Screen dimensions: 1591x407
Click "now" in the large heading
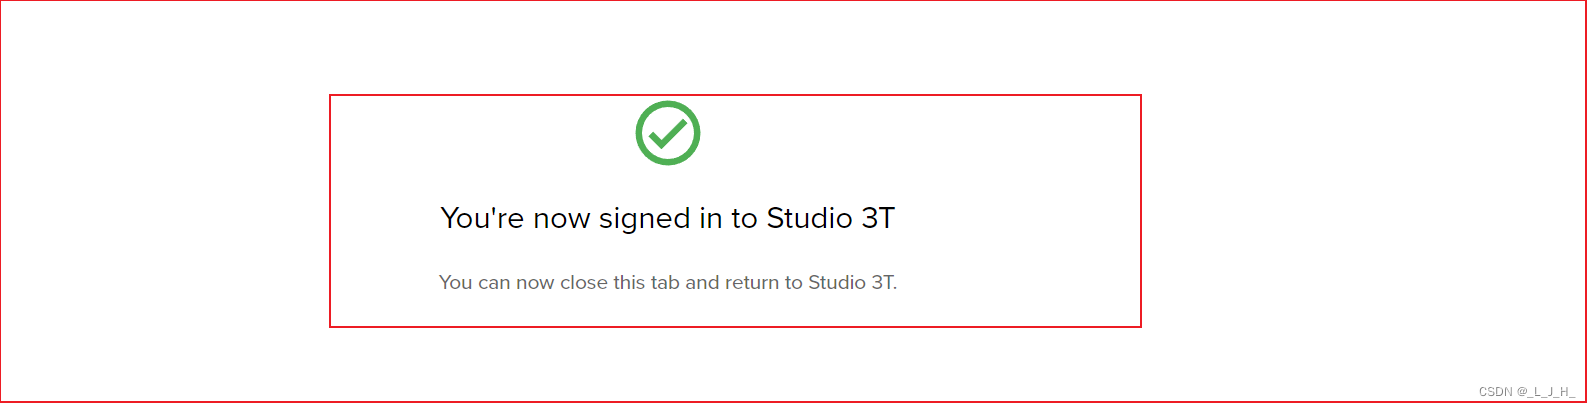pyautogui.click(x=561, y=219)
